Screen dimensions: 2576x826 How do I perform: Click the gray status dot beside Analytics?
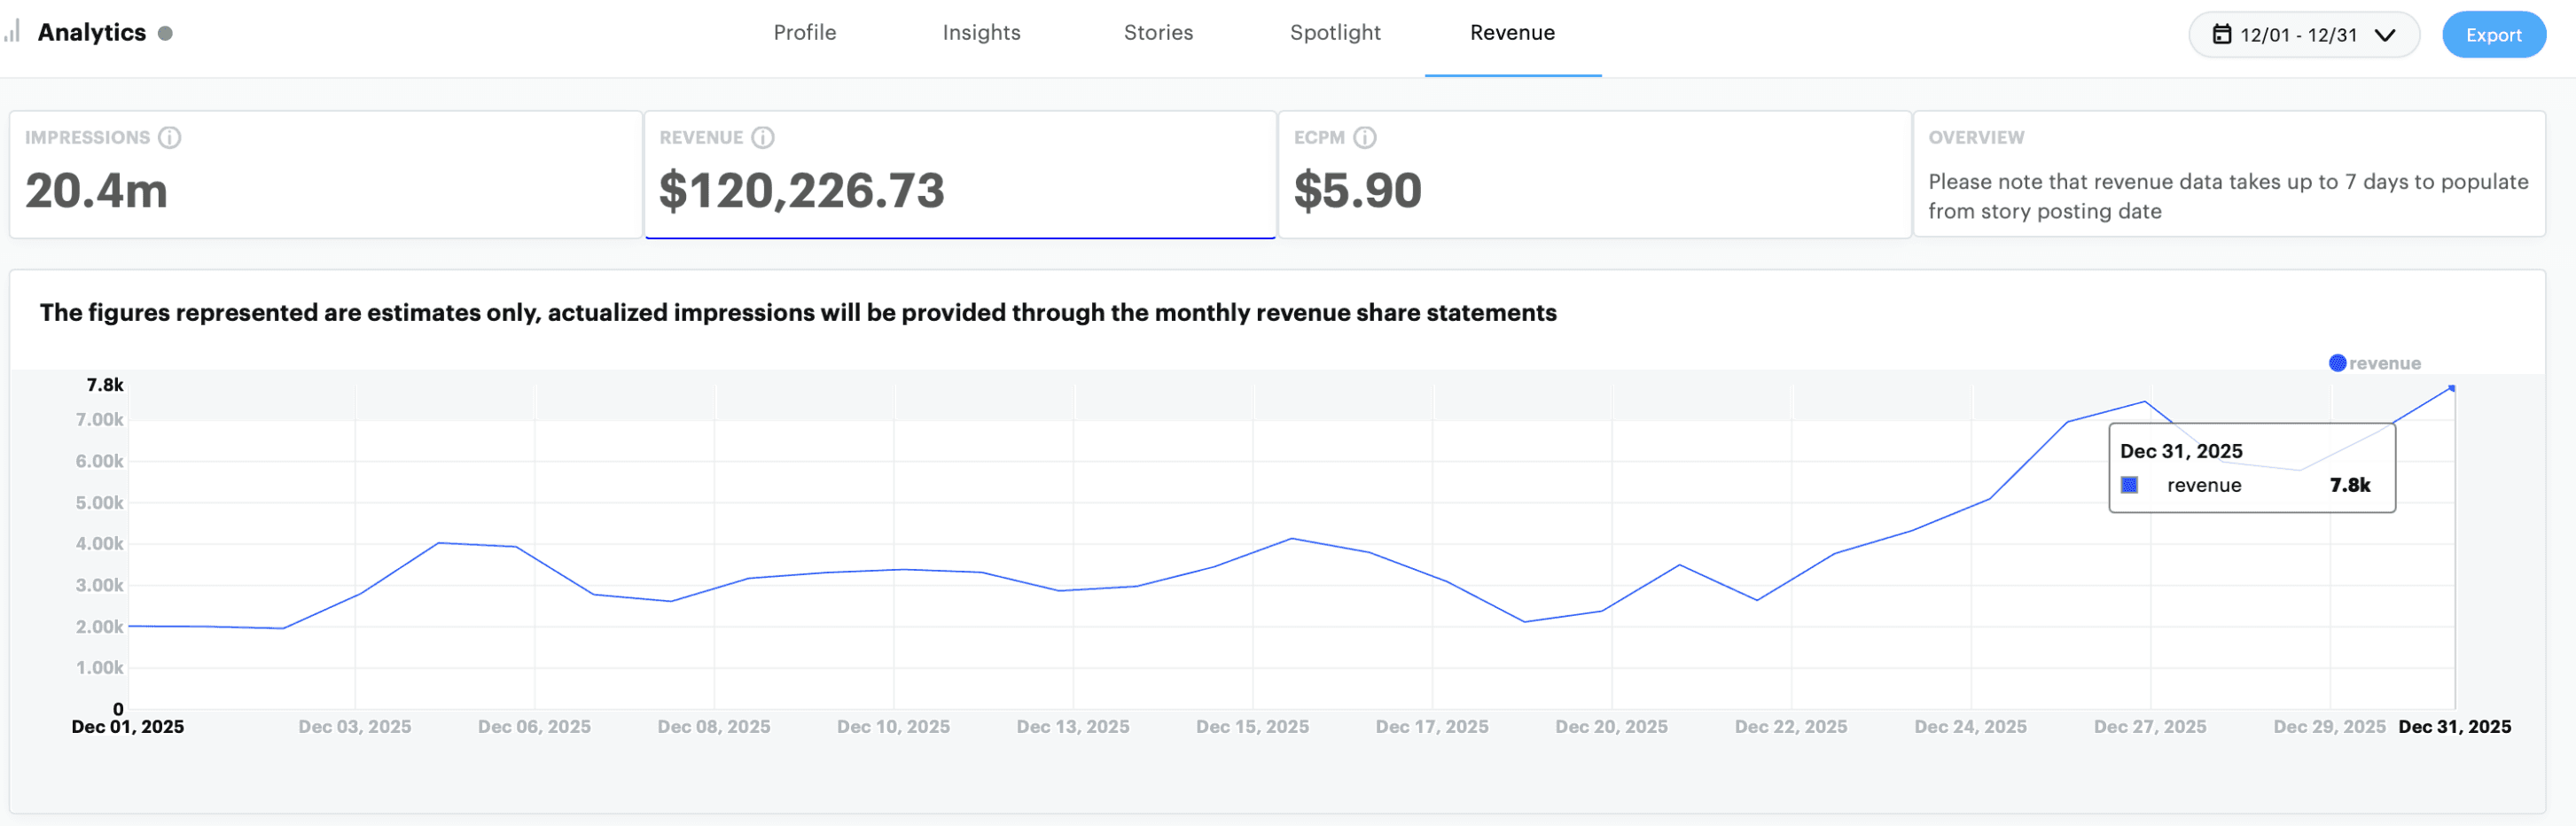(166, 33)
